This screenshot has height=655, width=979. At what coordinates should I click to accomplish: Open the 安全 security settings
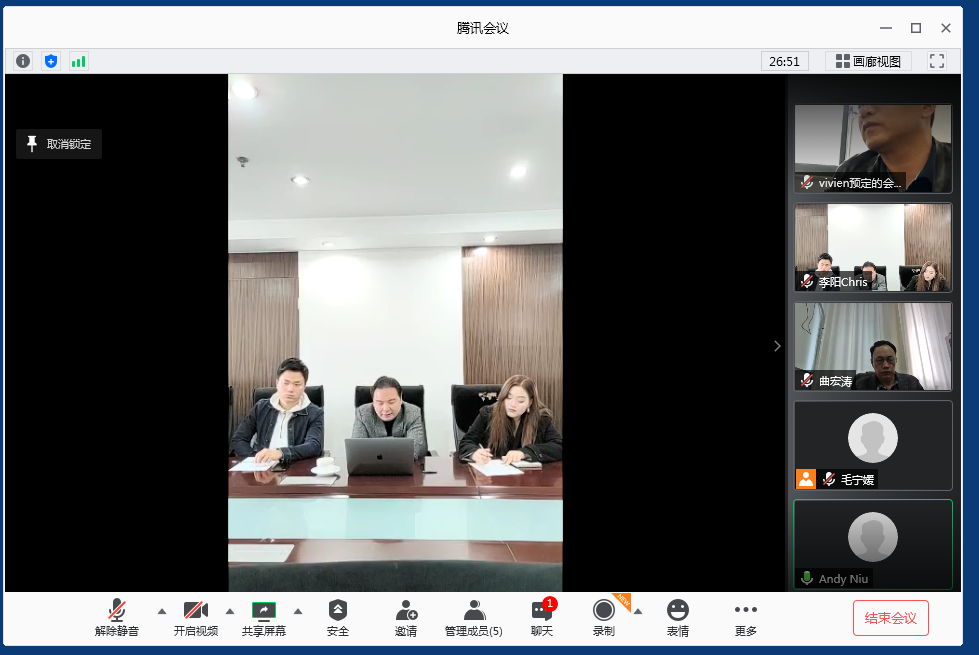coord(338,618)
